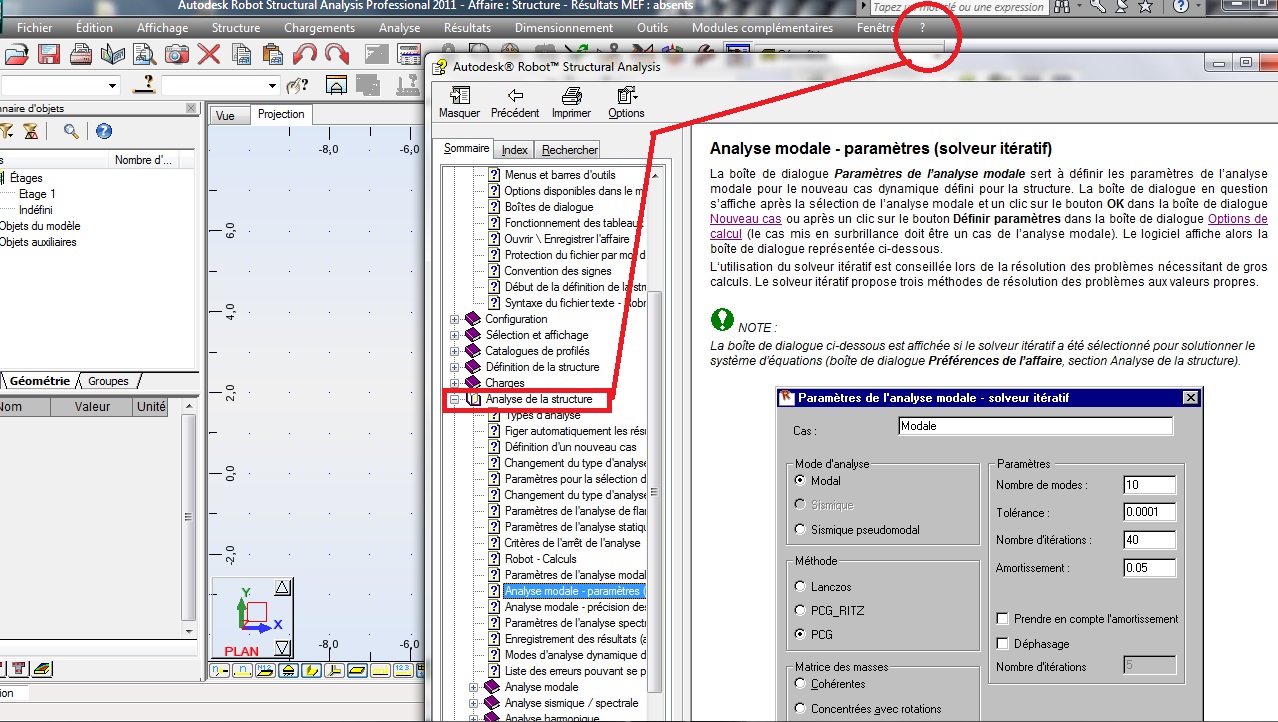Click the Save (floppy disk) toolbar icon
1278x722 pixels.
click(x=49, y=54)
